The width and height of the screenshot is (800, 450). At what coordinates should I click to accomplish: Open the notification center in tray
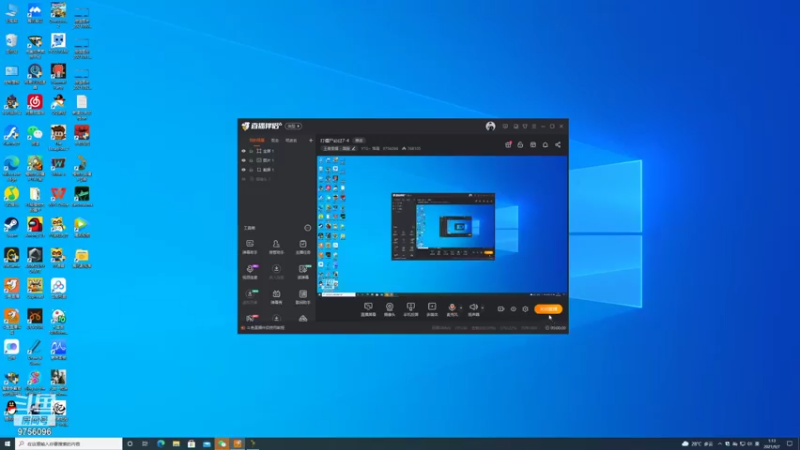[x=789, y=444]
